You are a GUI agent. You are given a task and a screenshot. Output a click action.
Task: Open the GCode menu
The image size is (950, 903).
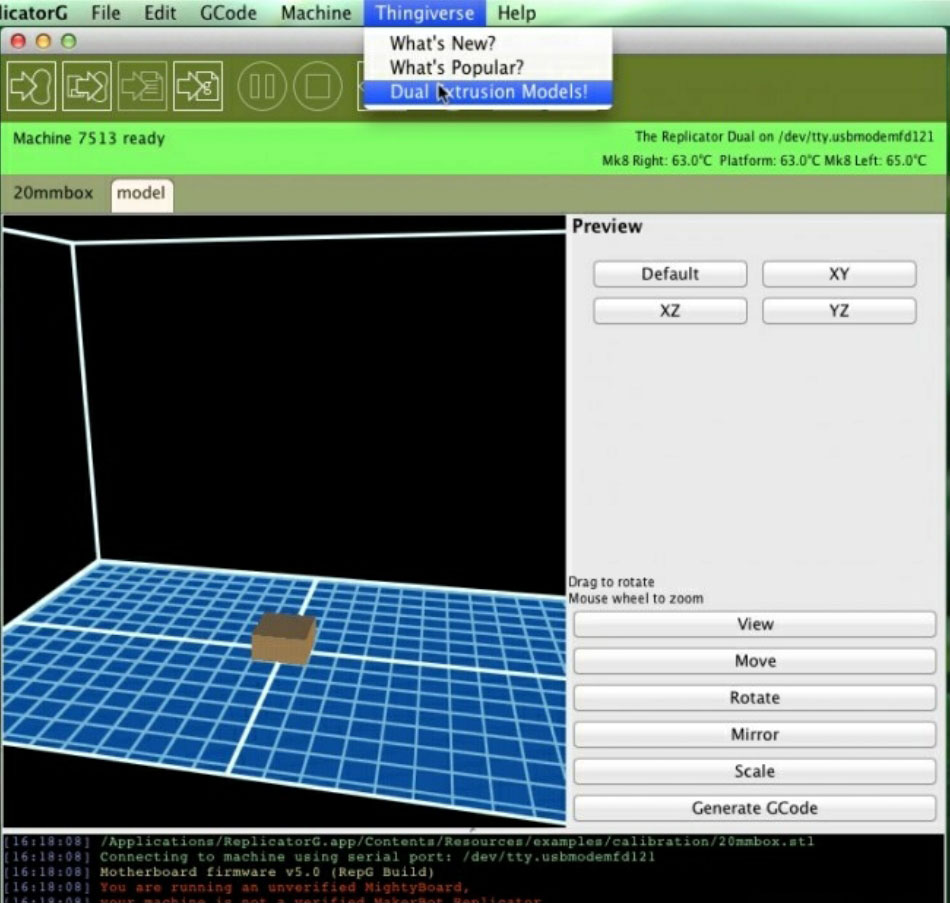click(228, 13)
